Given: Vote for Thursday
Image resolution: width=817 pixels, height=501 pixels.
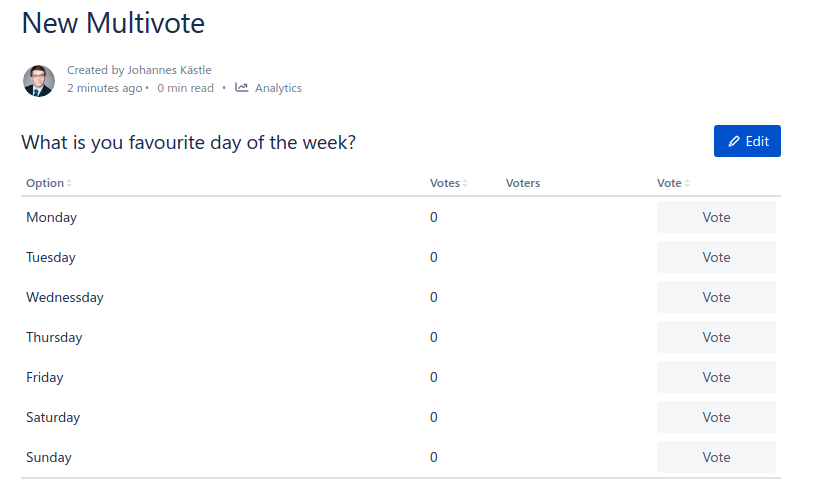Looking at the screenshot, I should (x=716, y=337).
